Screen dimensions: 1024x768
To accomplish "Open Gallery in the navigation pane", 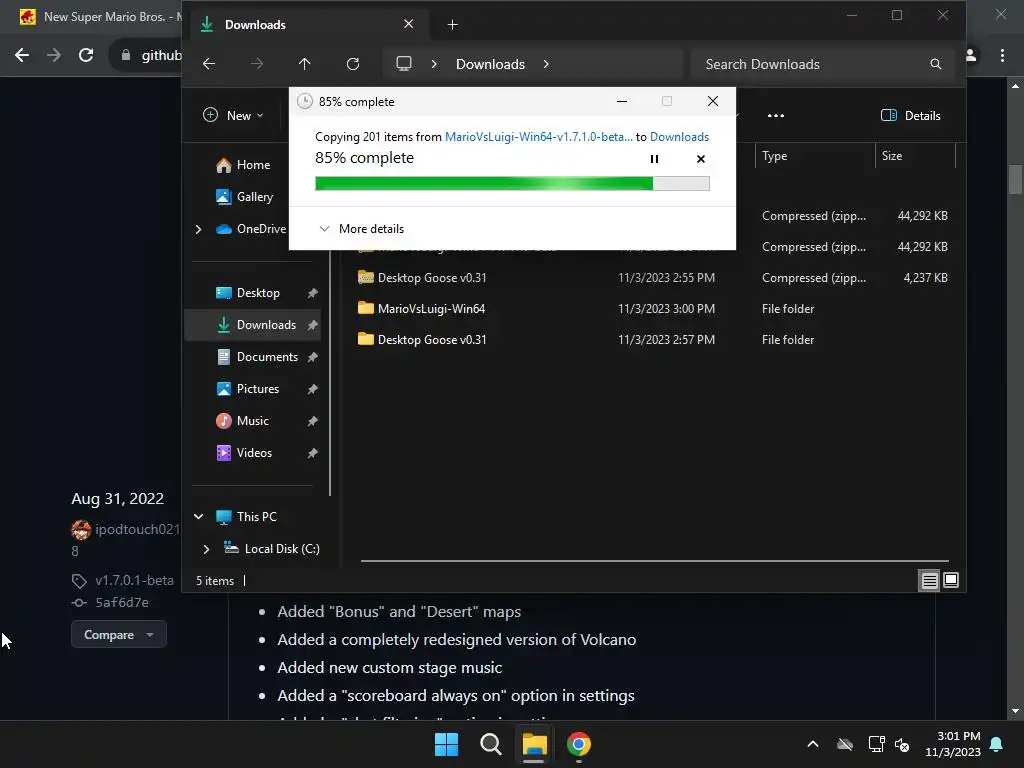I will point(244,197).
